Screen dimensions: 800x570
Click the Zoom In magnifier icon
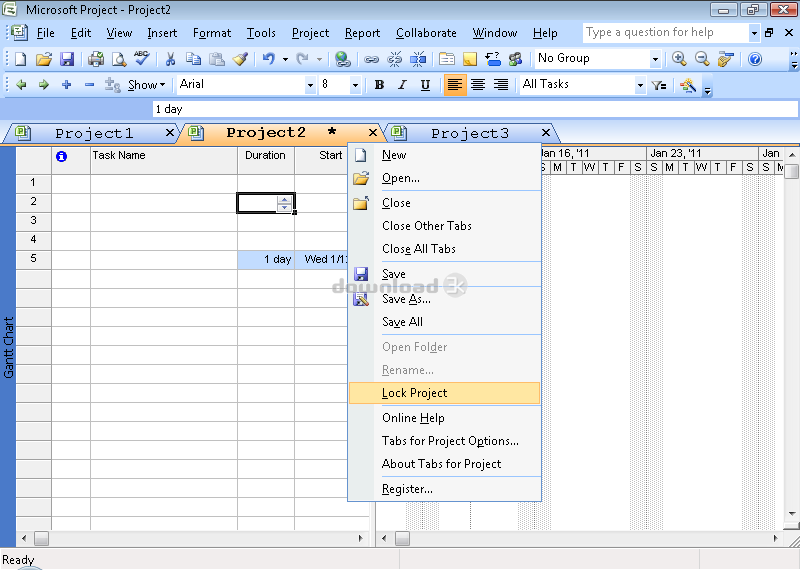(681, 59)
